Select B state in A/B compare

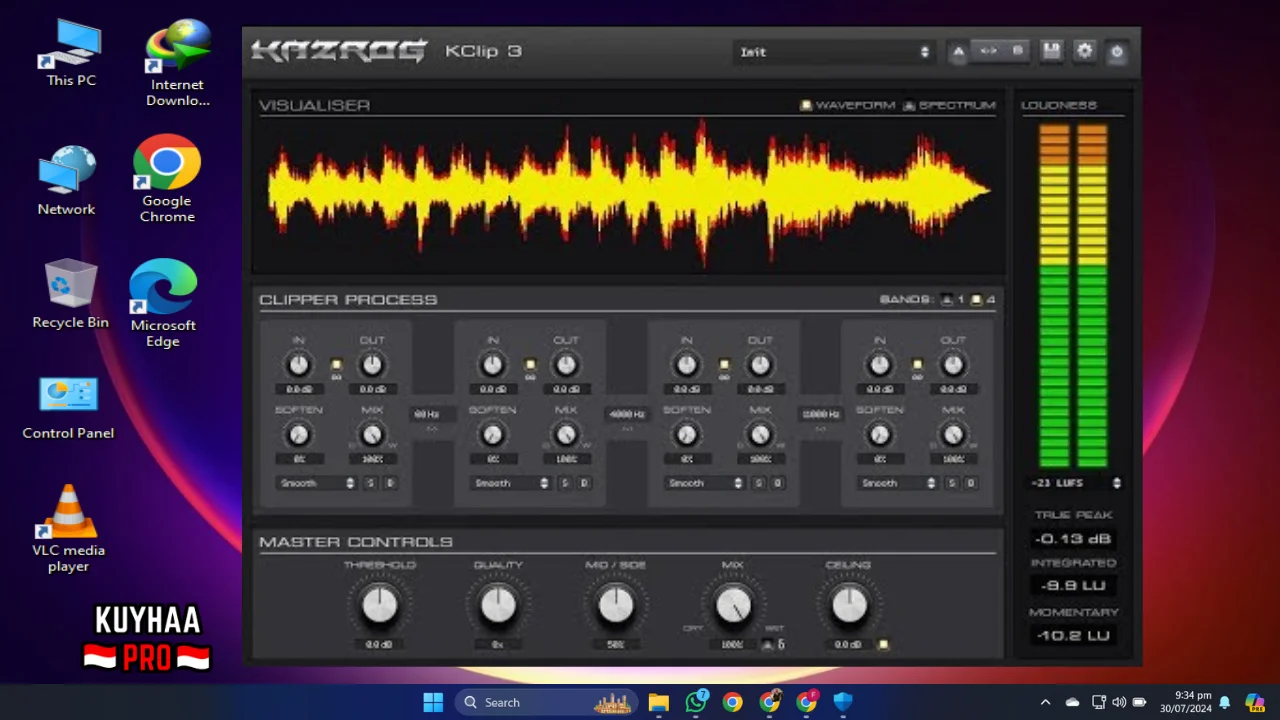1017,51
